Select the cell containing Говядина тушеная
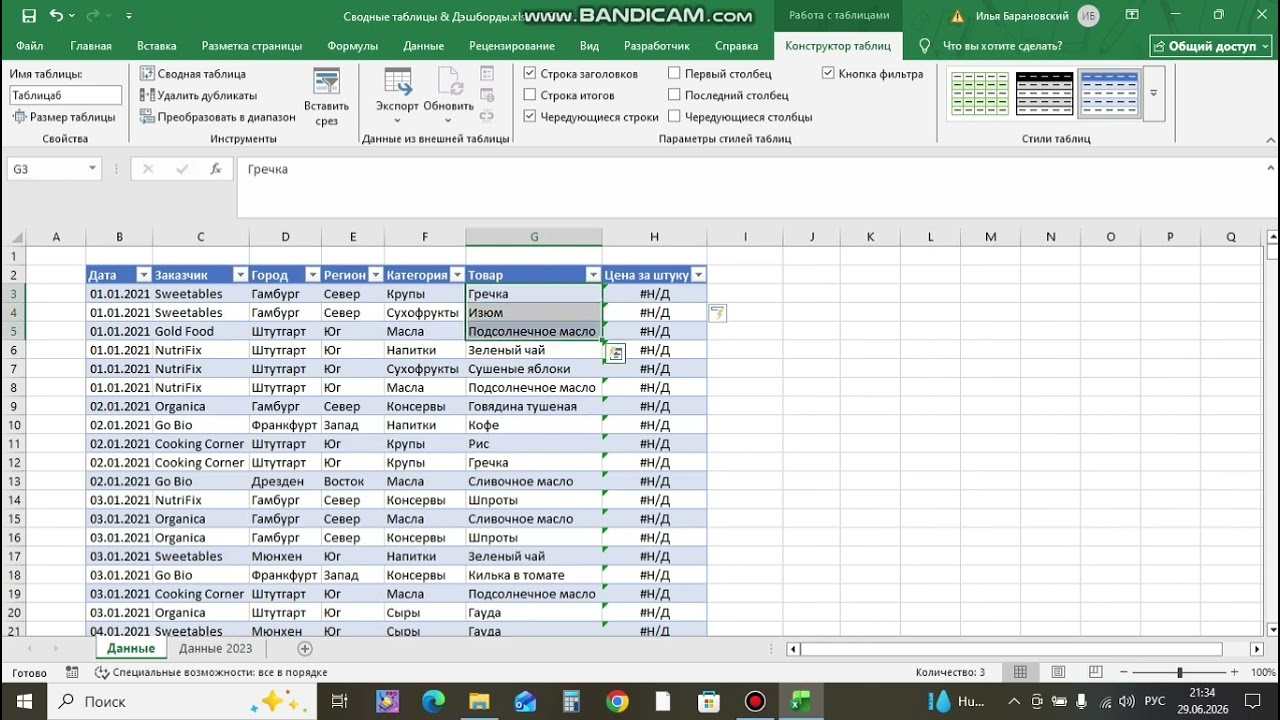 (x=534, y=407)
